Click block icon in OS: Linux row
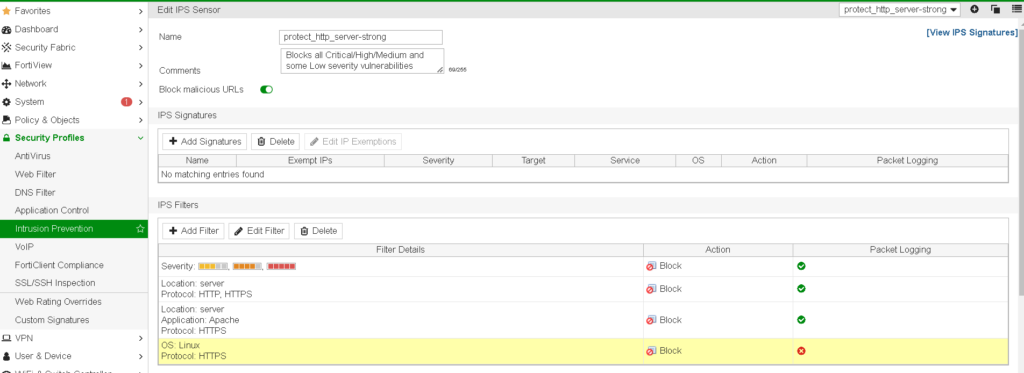Viewport: 1024px width, 373px height. coord(651,351)
